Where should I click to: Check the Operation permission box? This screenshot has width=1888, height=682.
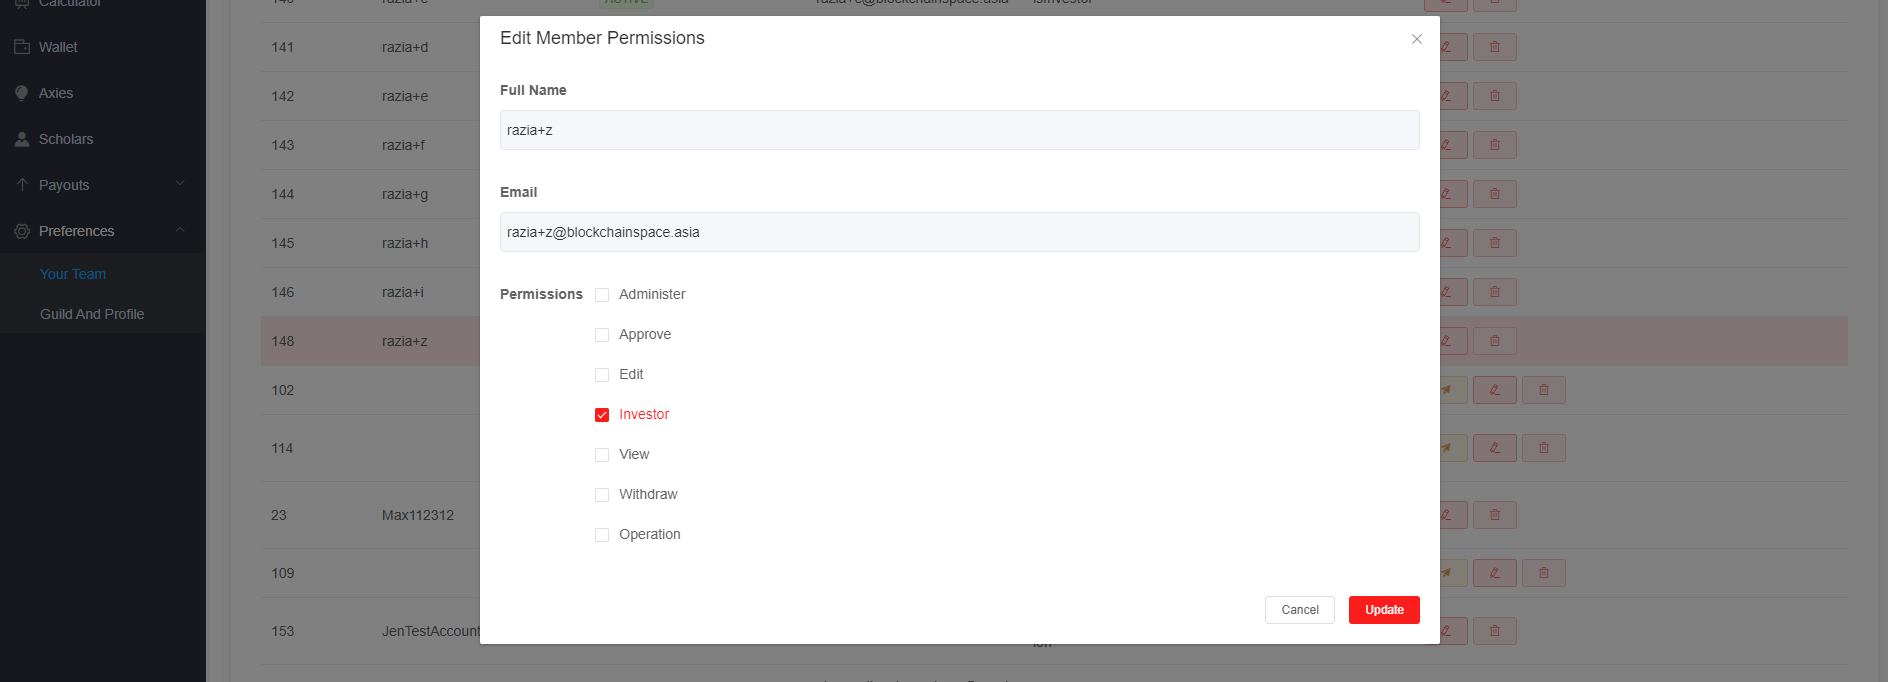coord(602,535)
